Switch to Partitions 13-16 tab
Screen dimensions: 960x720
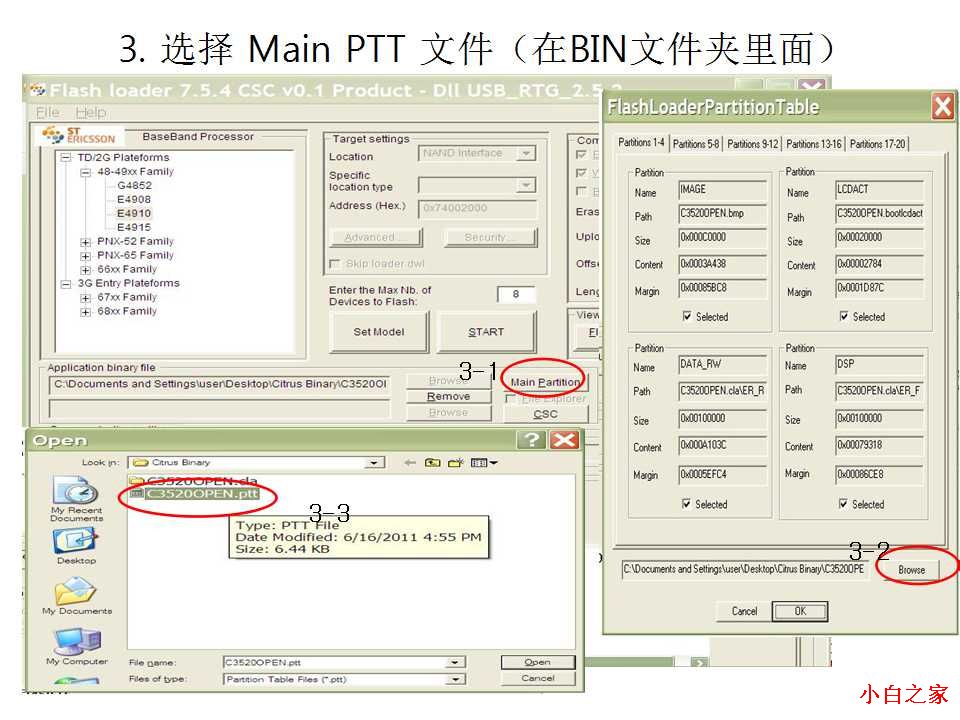point(814,144)
